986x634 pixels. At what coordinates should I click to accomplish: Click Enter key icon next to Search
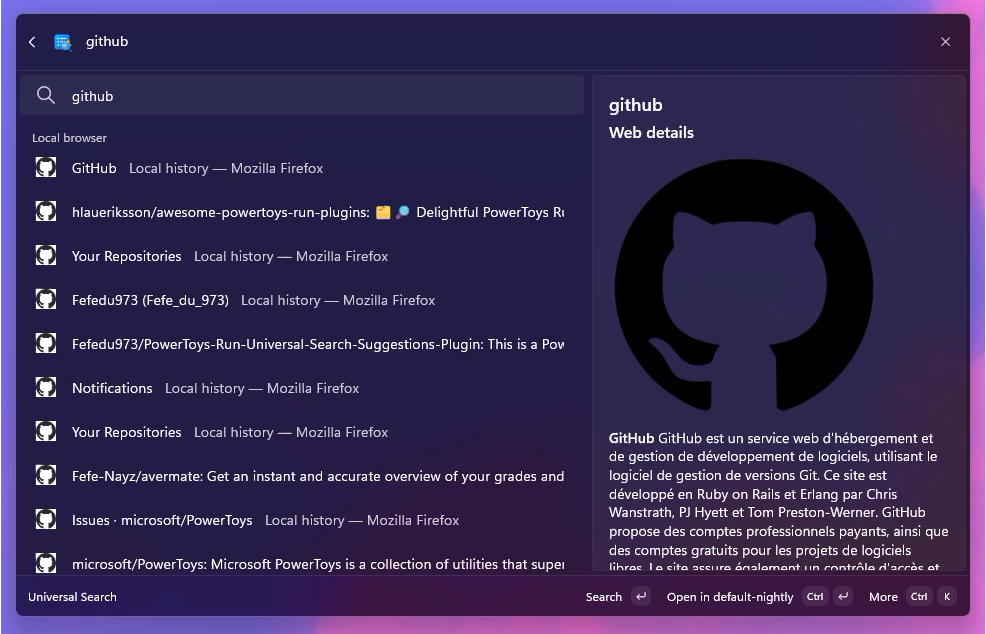(641, 596)
